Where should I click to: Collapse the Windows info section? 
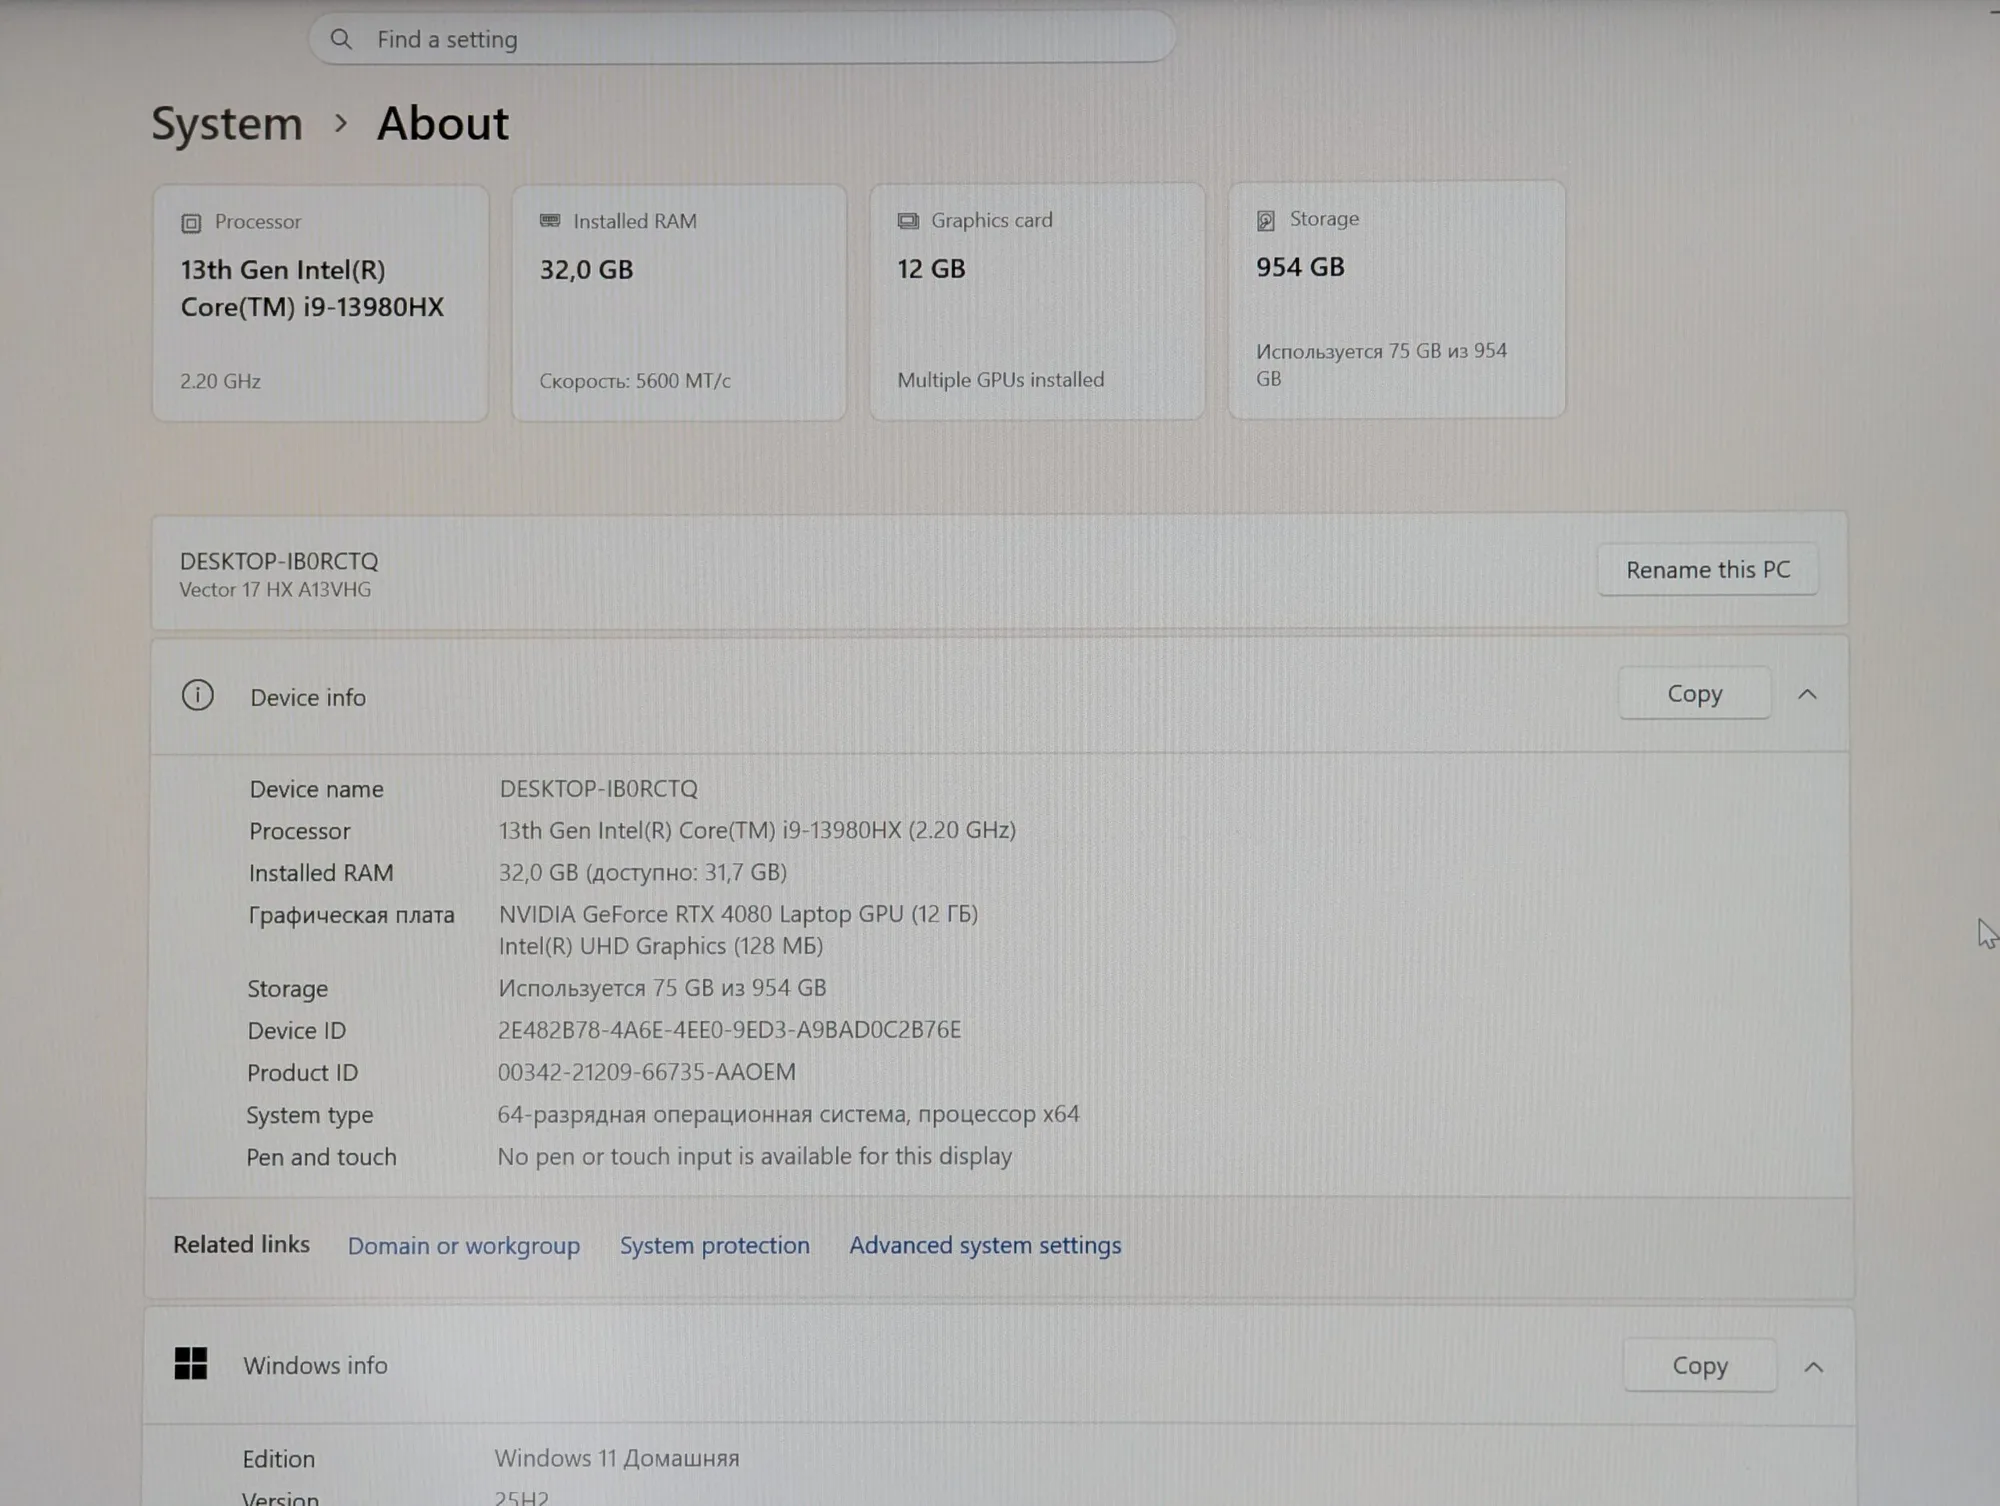pyautogui.click(x=1813, y=1366)
